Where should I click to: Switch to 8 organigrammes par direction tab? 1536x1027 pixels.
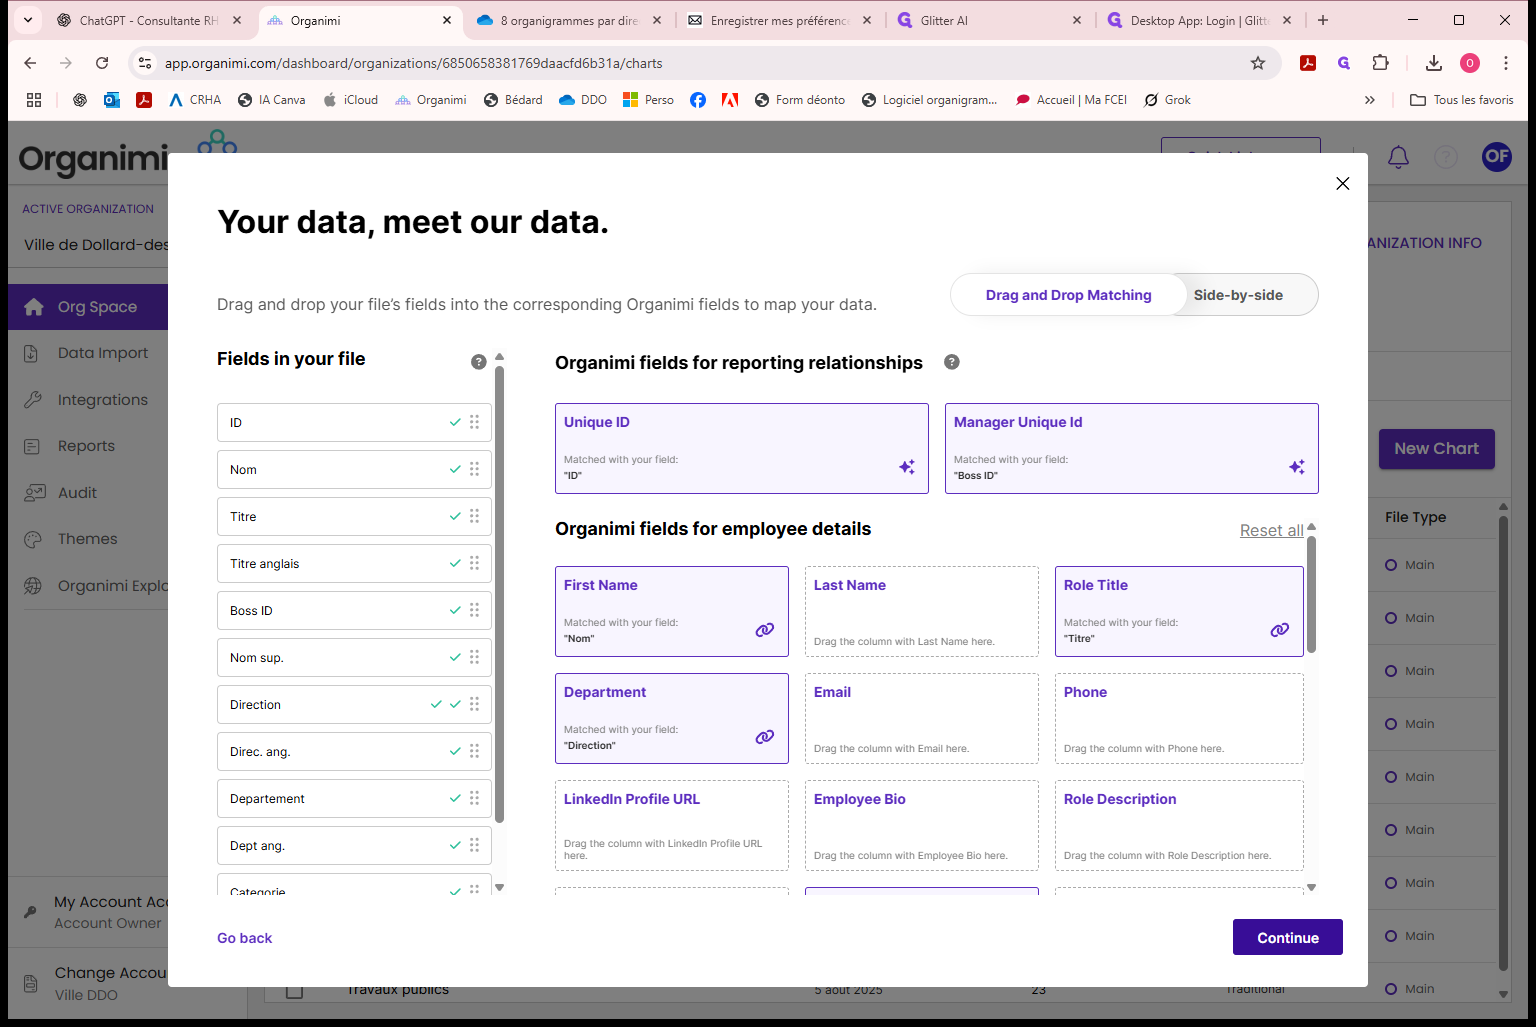coord(569,20)
